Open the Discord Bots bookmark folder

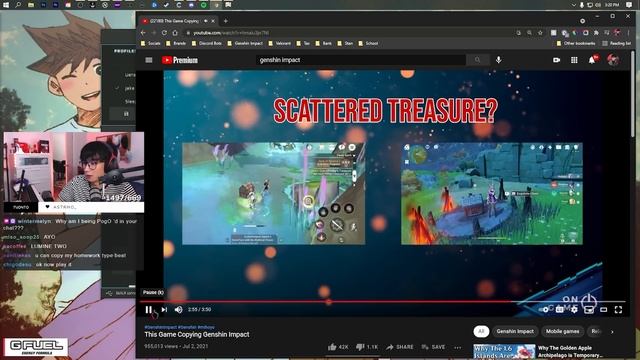click(207, 43)
